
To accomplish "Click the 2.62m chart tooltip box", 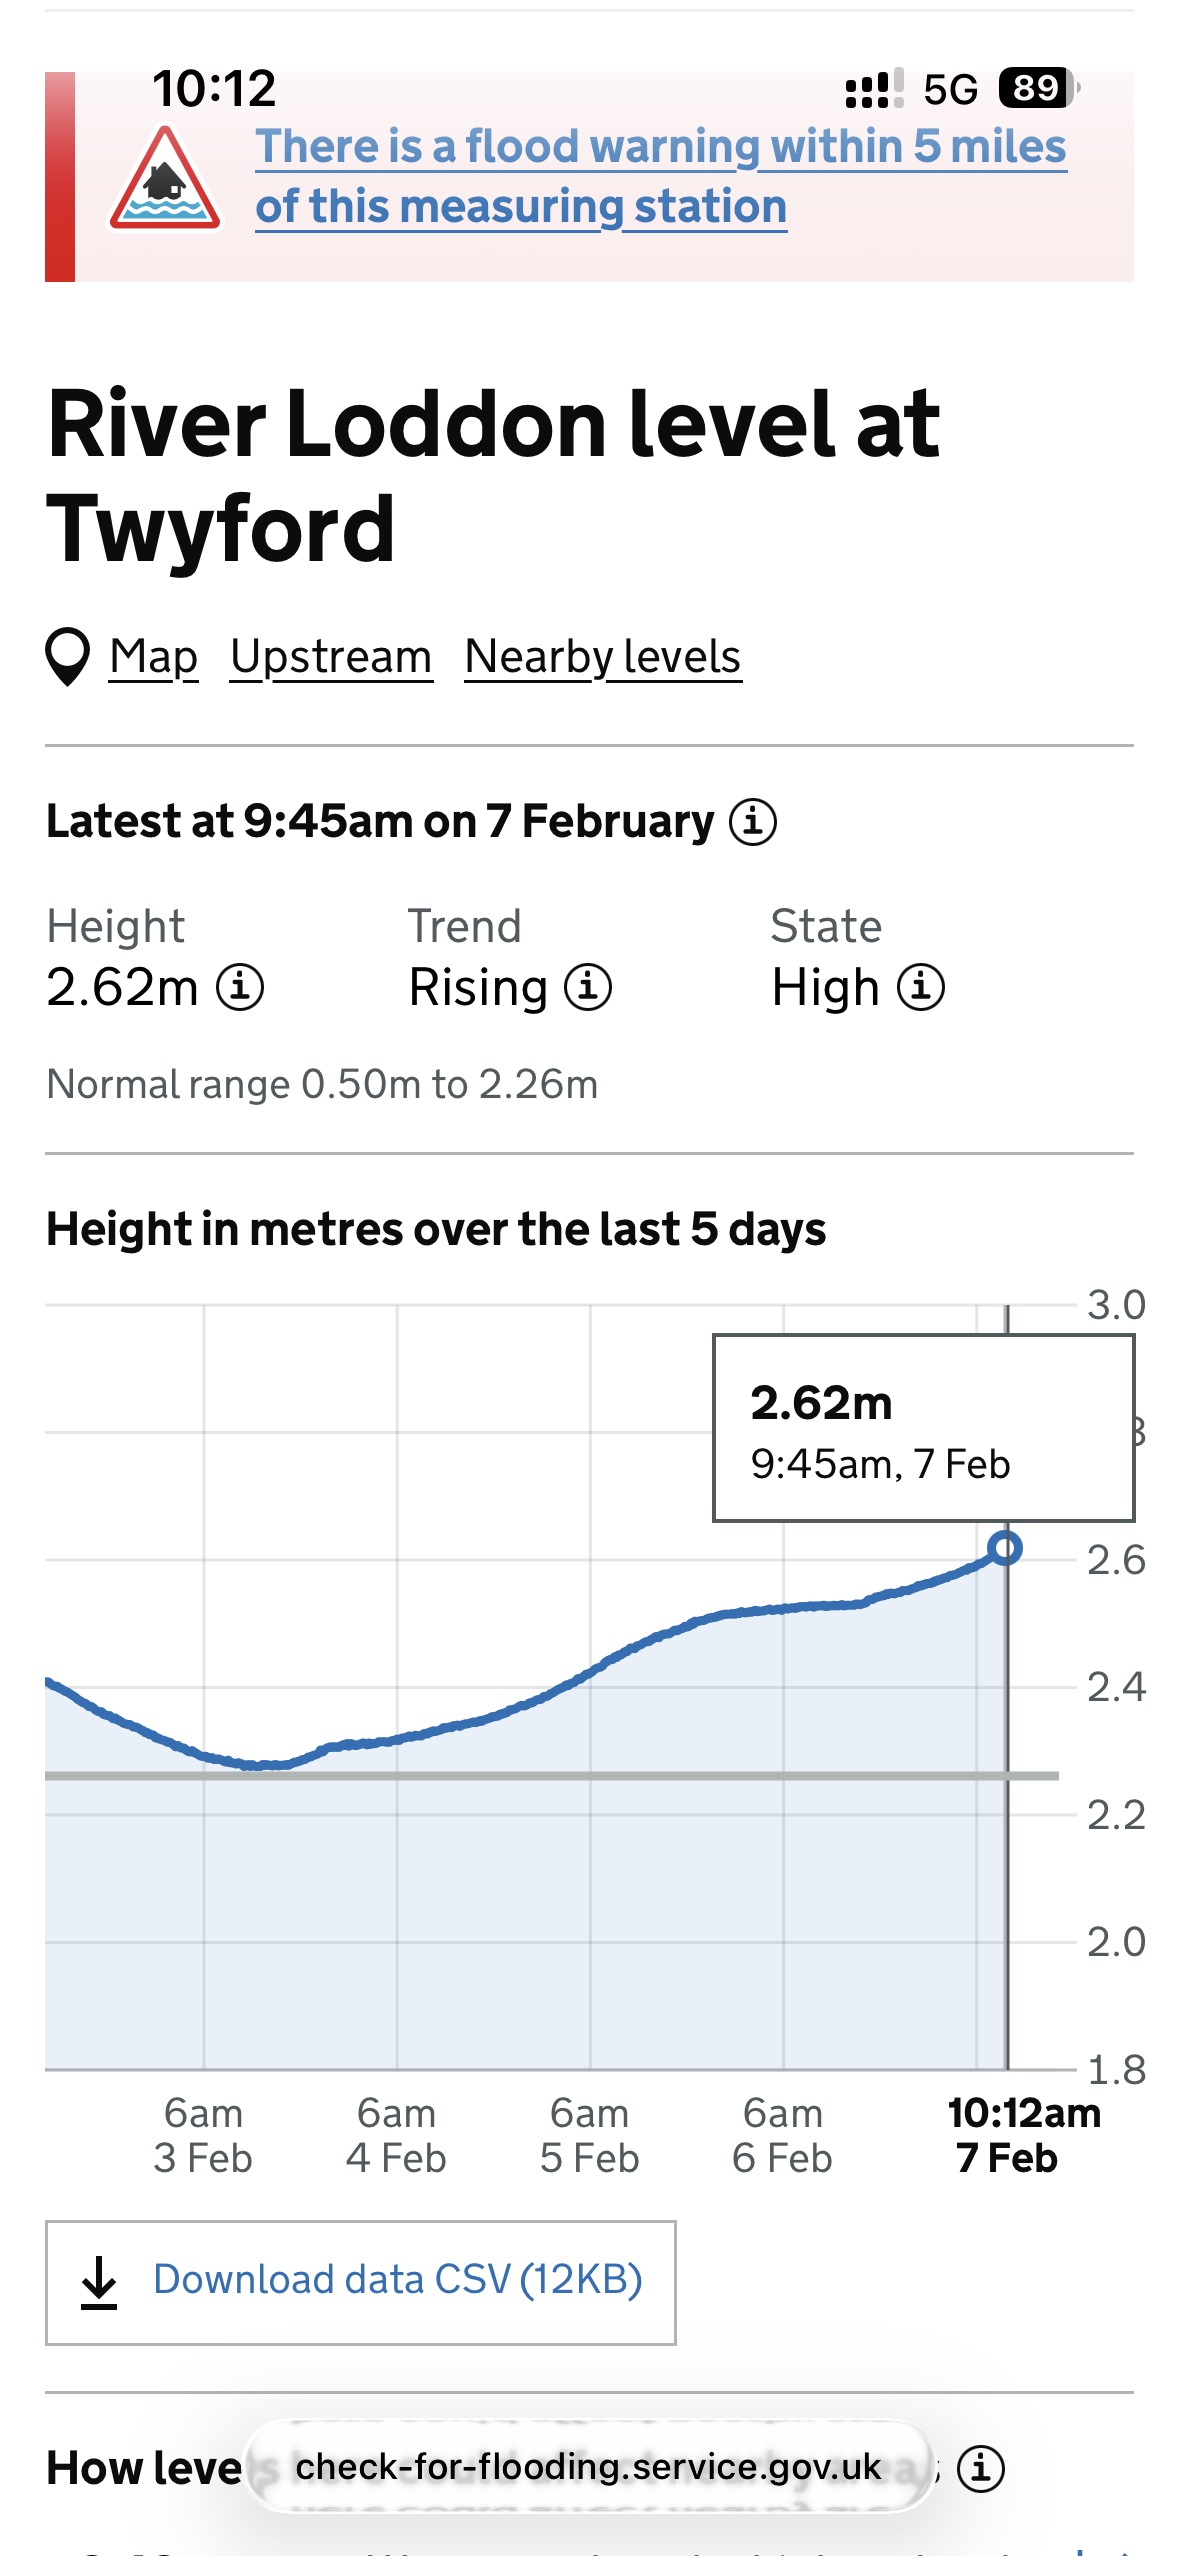I will click(923, 1428).
